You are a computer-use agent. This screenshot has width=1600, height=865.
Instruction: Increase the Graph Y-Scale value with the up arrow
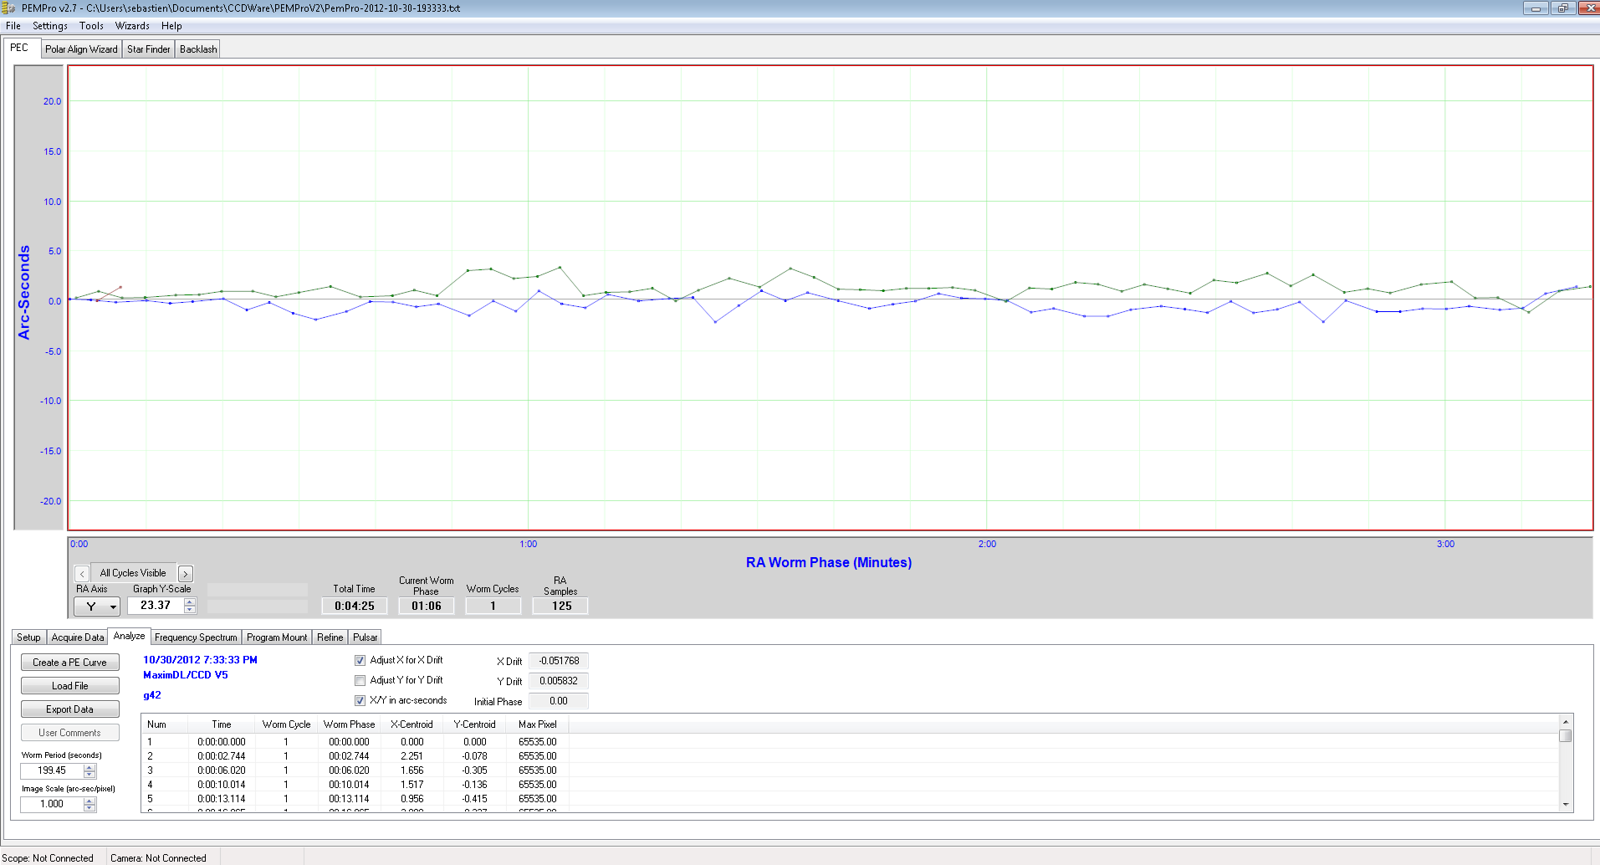click(190, 602)
